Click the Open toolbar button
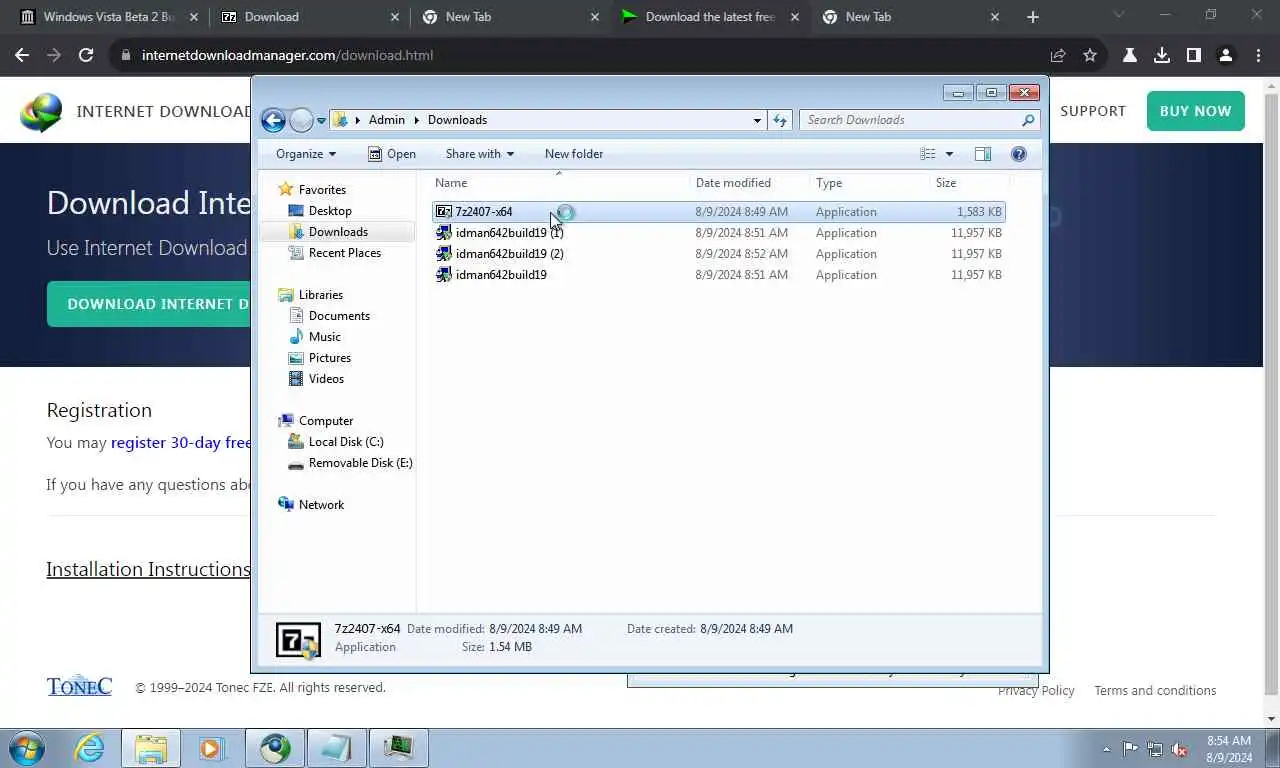The height and width of the screenshot is (768, 1280). pos(391,154)
